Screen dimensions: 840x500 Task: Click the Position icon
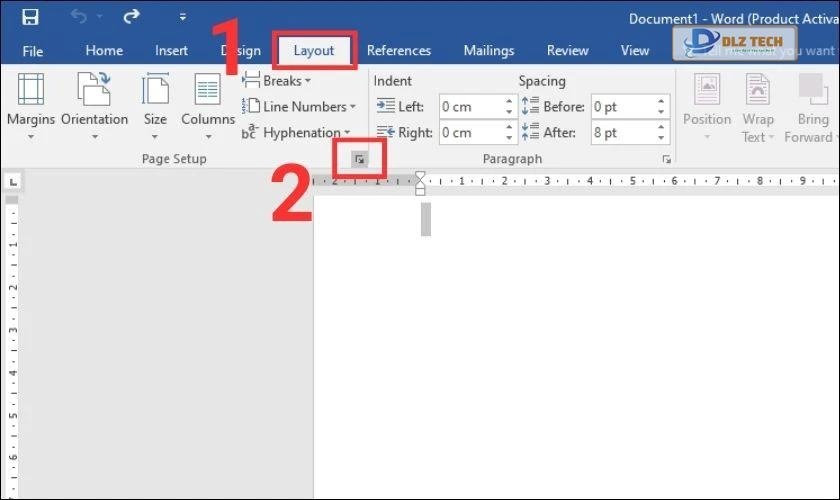[707, 105]
